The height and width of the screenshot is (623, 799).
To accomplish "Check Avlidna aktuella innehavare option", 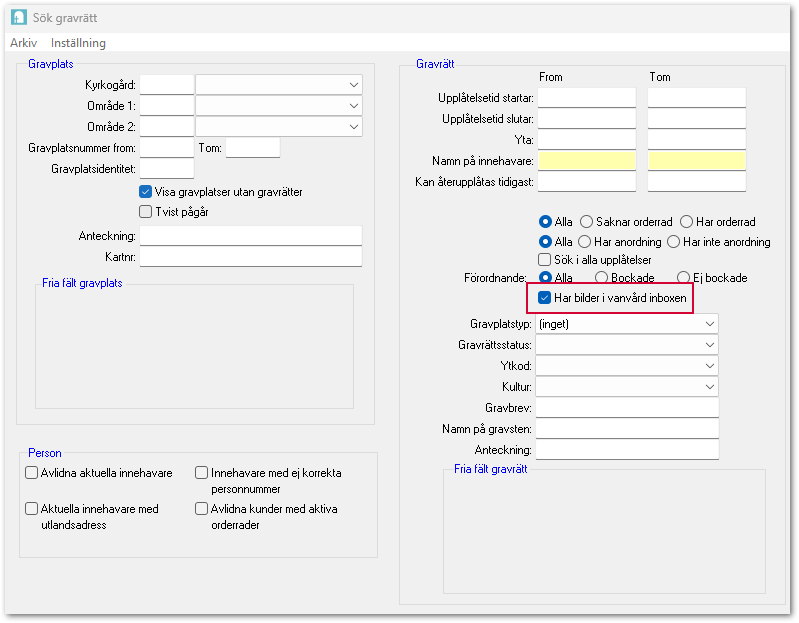I will (x=31, y=473).
